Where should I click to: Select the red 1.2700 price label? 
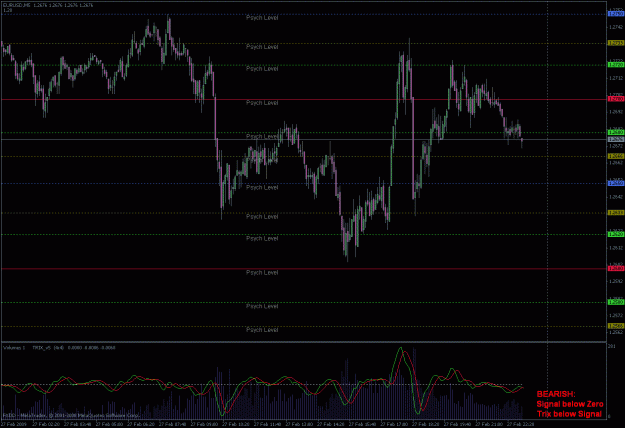coord(616,99)
